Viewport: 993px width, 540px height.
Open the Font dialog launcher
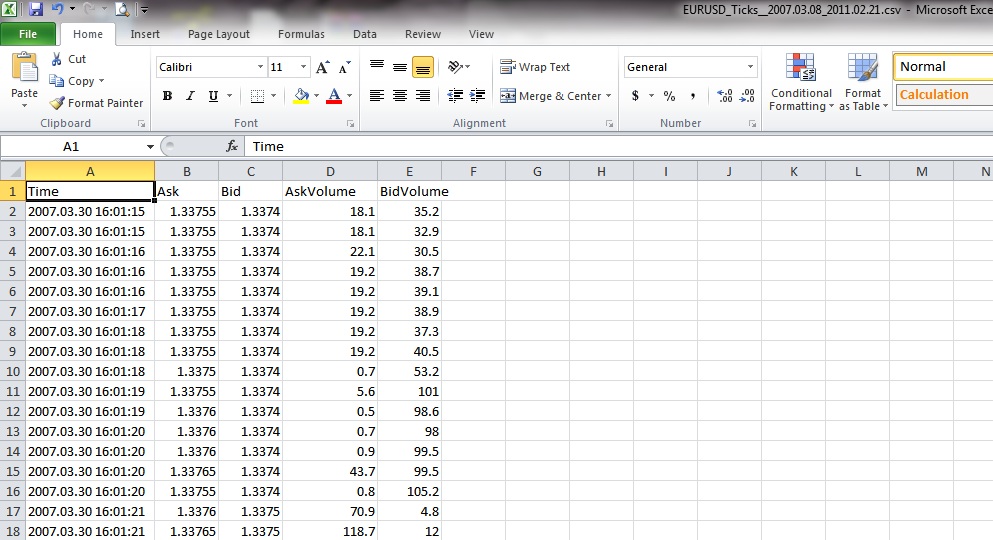tap(350, 124)
